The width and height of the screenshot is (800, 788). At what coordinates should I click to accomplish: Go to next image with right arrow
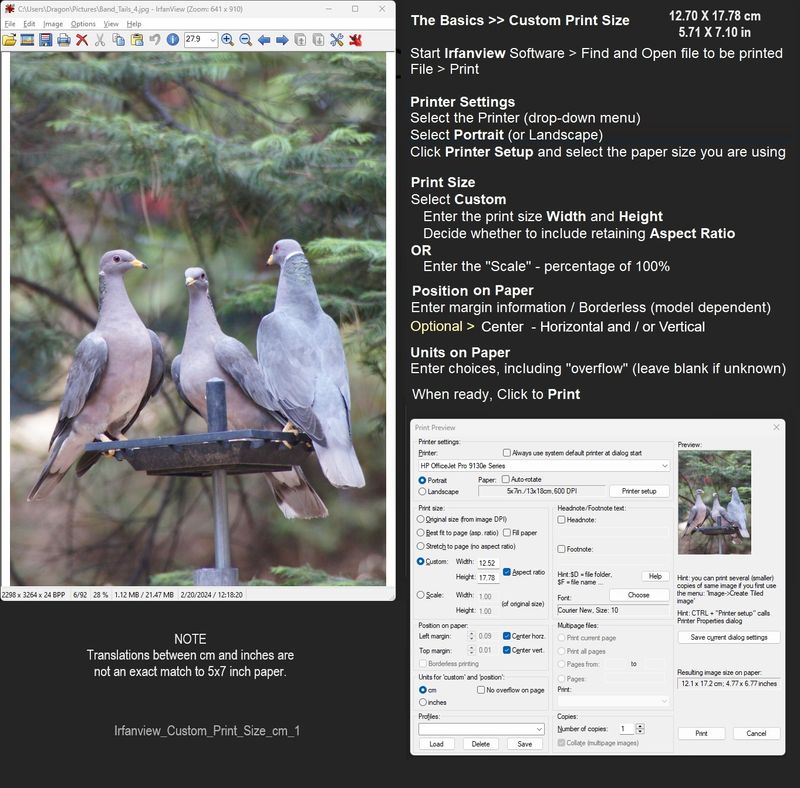click(x=282, y=40)
